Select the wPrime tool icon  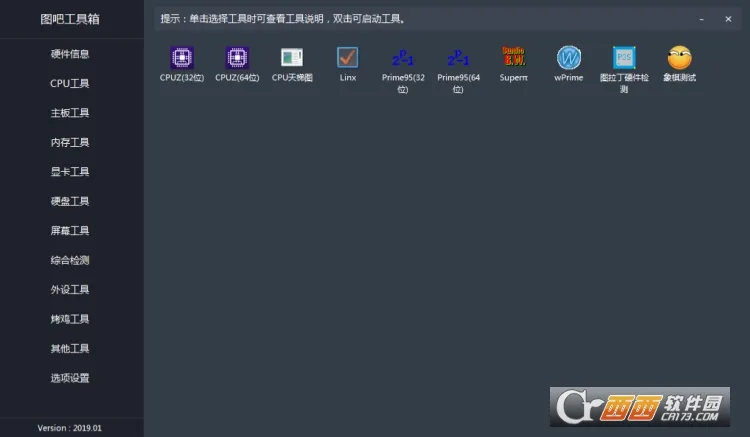[568, 58]
